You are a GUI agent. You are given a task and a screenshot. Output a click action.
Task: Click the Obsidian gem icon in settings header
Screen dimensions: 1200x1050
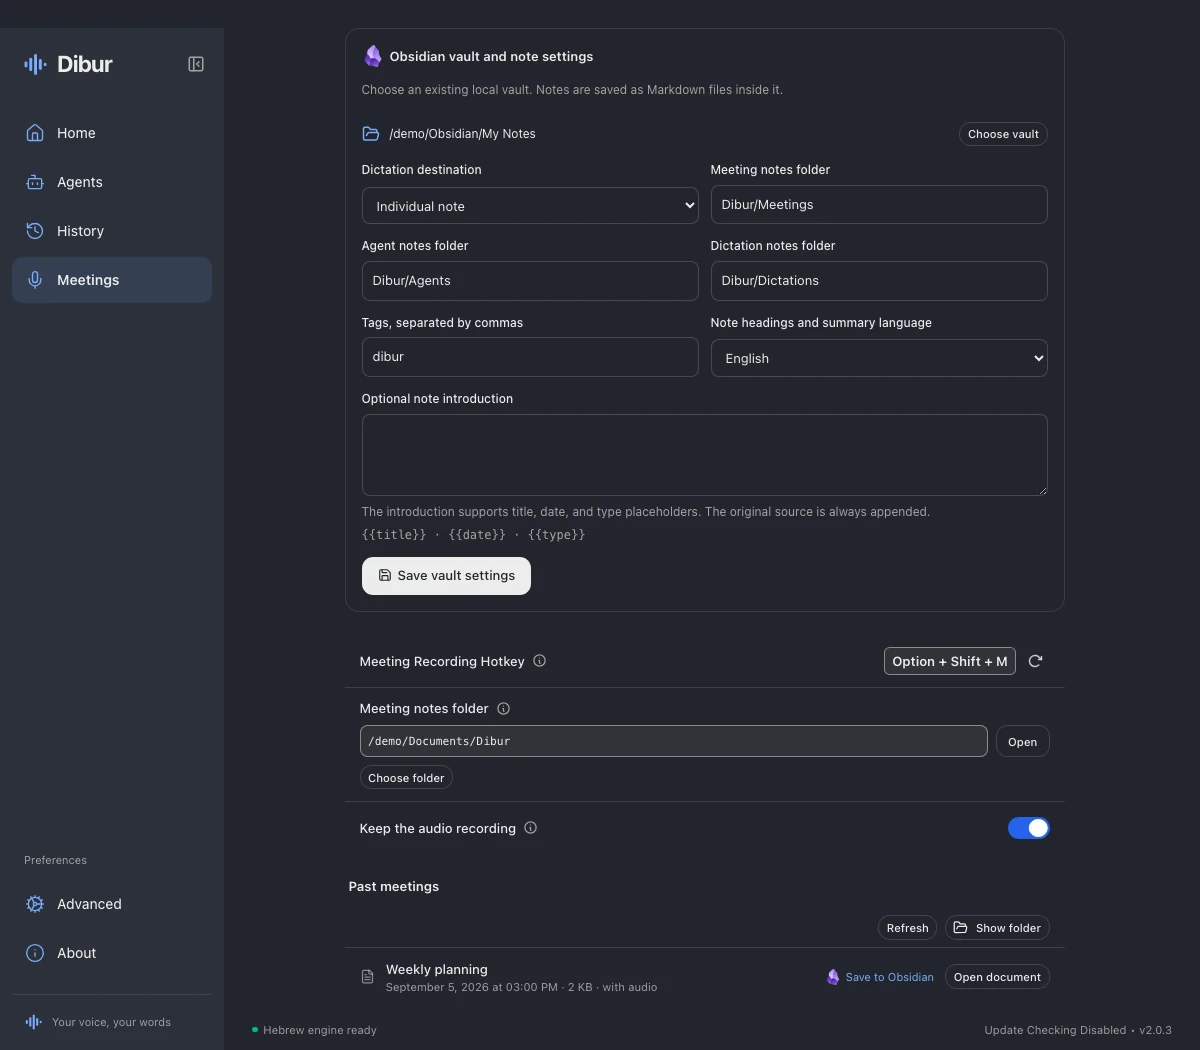pos(373,56)
